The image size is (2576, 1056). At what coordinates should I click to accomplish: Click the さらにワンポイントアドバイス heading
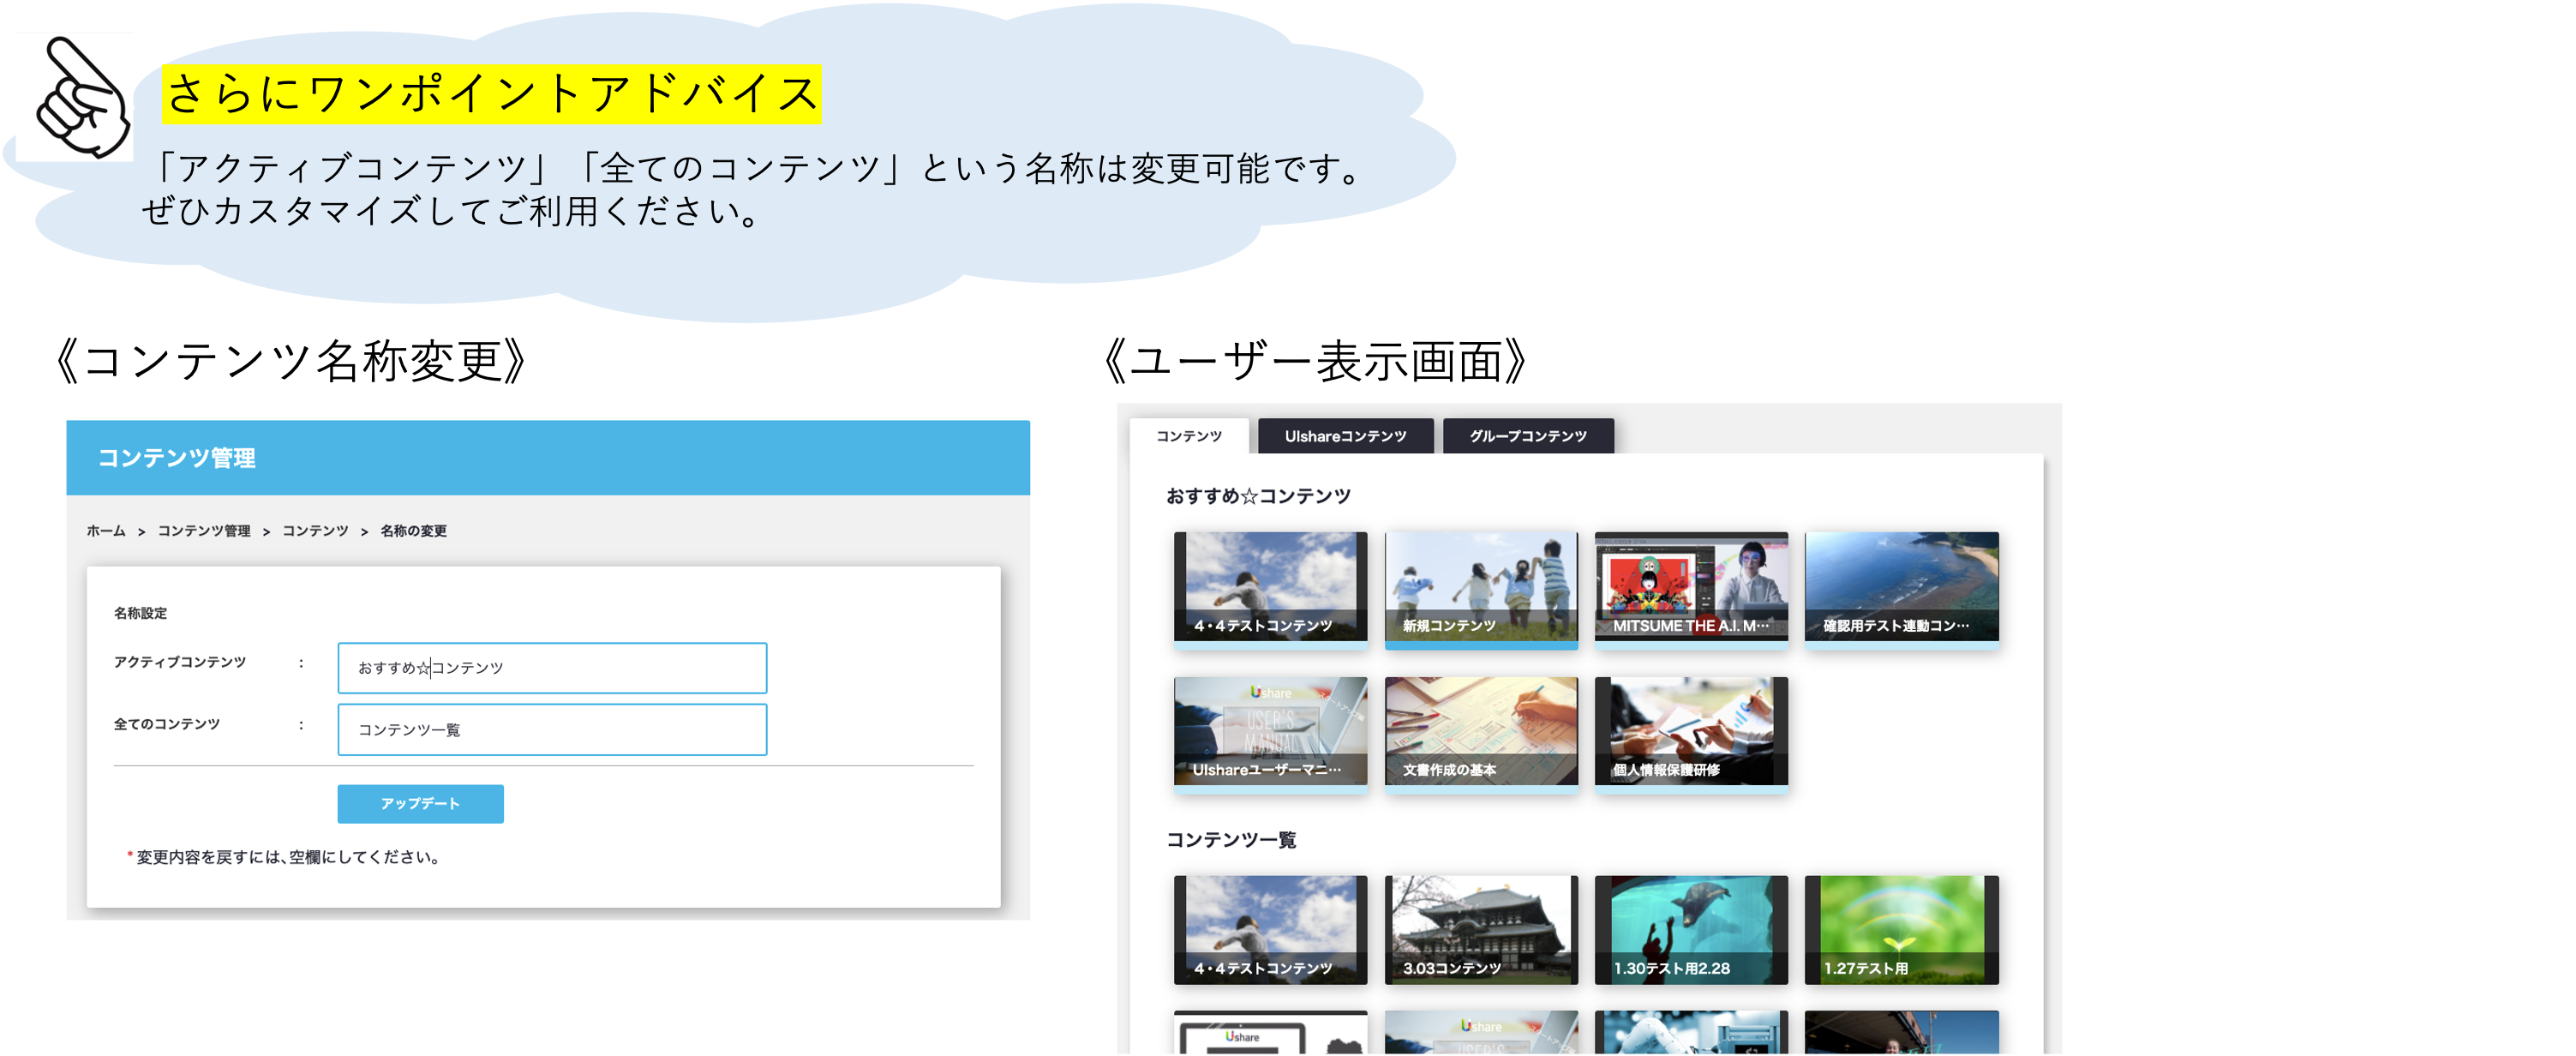491,94
